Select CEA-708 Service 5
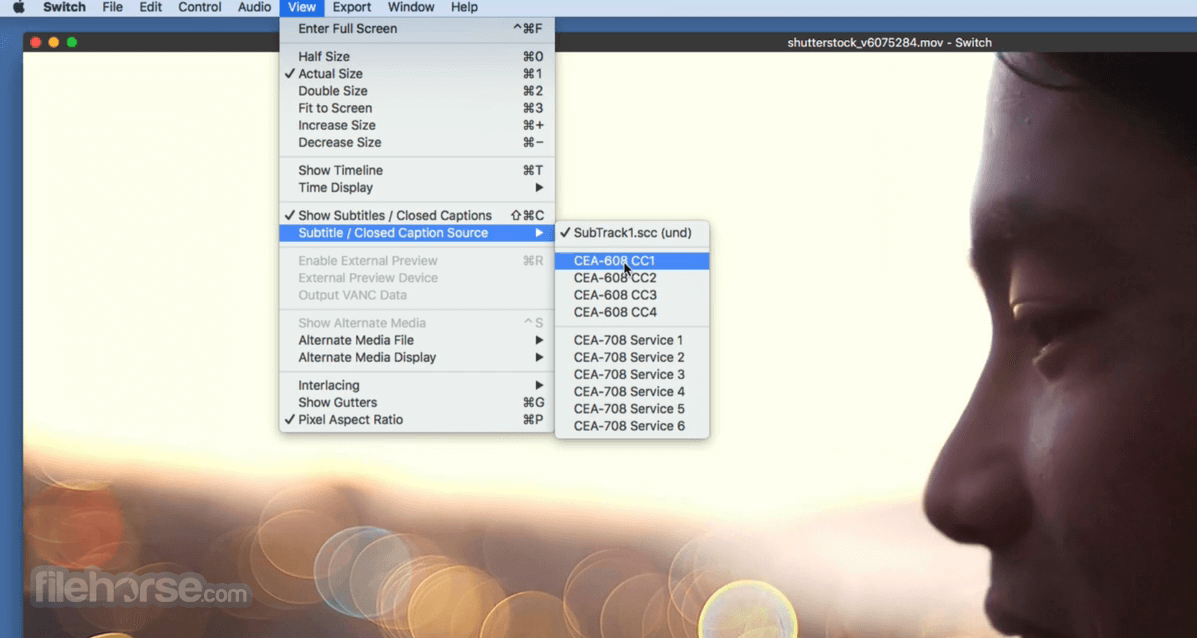This screenshot has width=1197, height=638. tap(632, 409)
